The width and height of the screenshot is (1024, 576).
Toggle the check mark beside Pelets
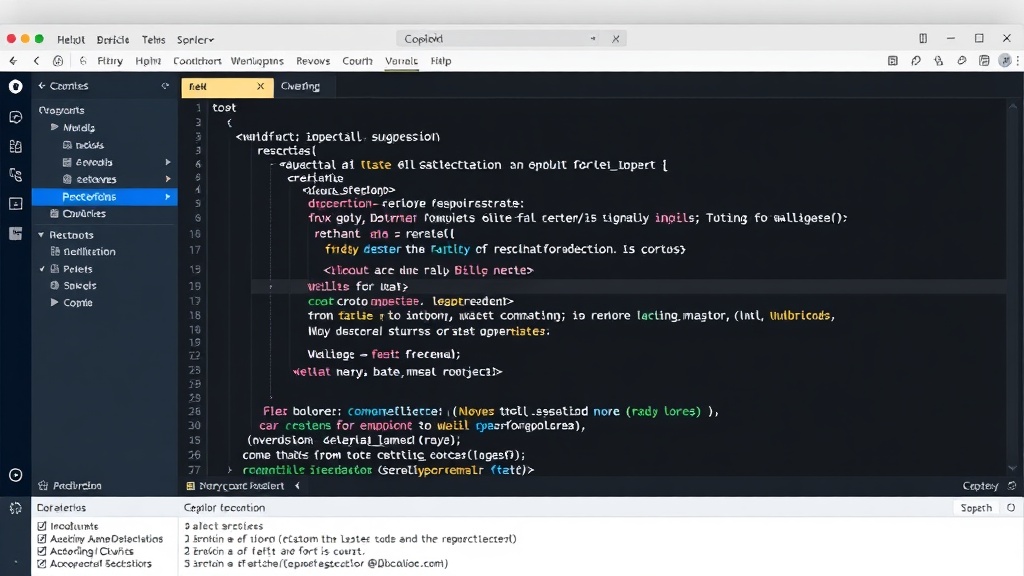click(42, 268)
